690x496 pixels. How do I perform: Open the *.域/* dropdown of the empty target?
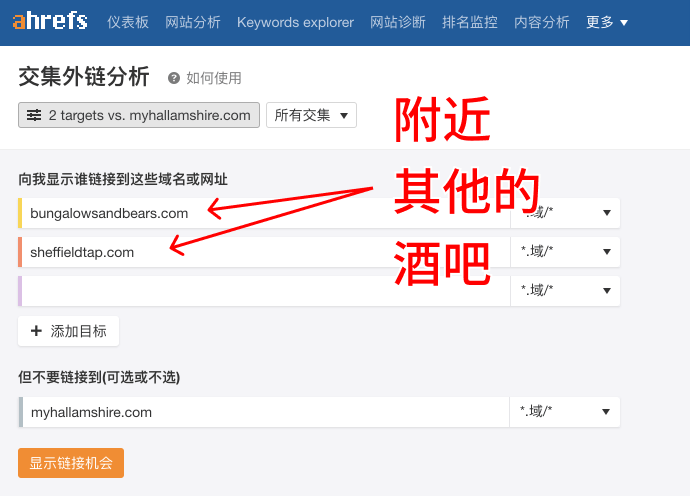pos(565,290)
